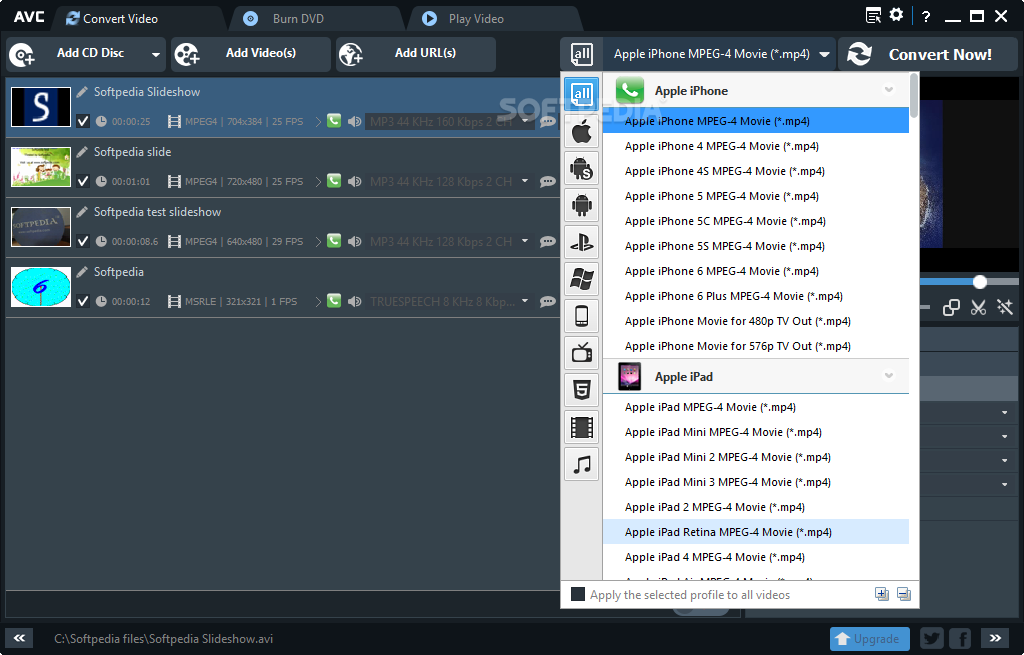Click the profile list scrollbar
1024x655 pixels.
pyautogui.click(x=914, y=96)
